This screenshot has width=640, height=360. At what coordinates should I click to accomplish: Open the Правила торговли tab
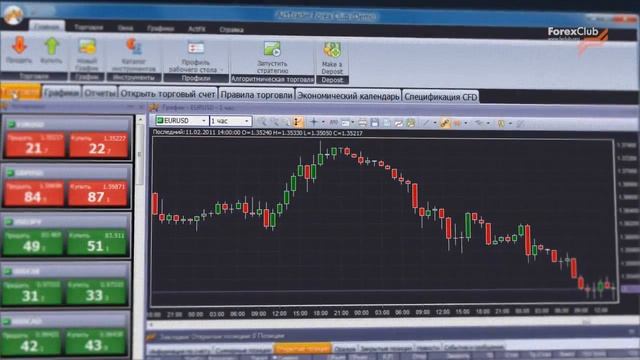point(256,95)
